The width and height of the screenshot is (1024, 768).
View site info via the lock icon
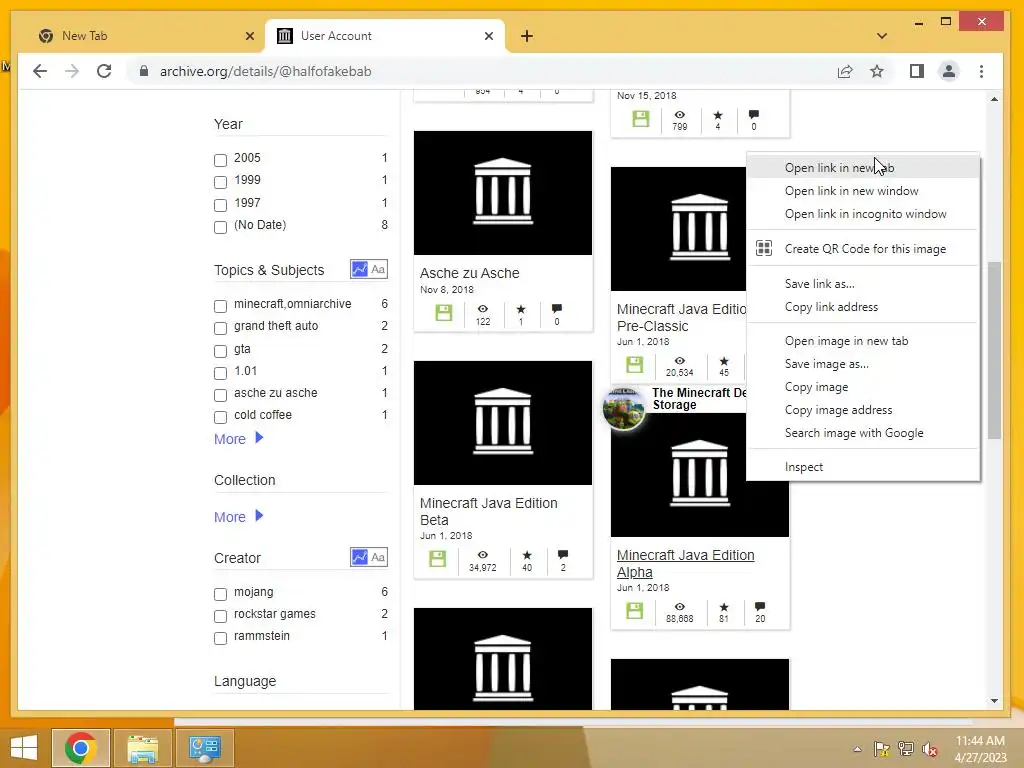click(x=144, y=71)
